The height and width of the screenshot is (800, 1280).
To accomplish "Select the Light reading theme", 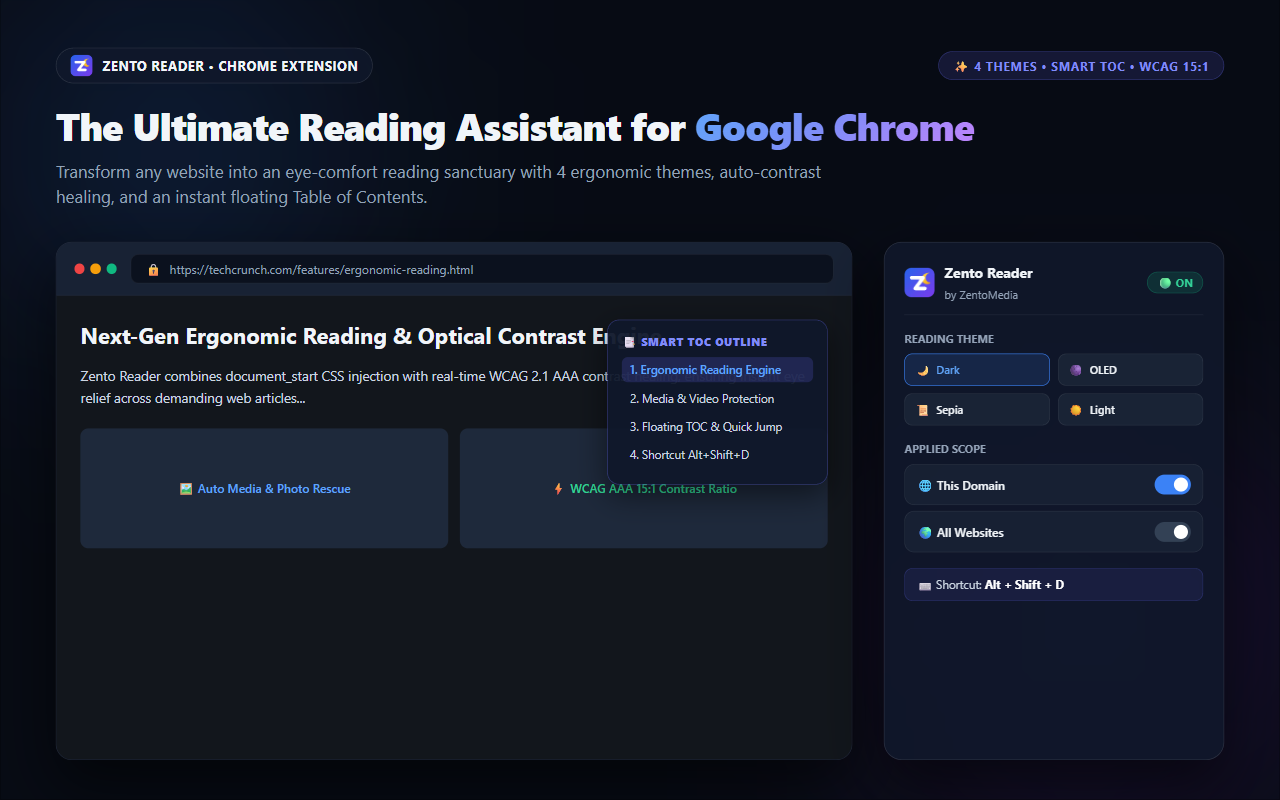I will [x=1130, y=410].
